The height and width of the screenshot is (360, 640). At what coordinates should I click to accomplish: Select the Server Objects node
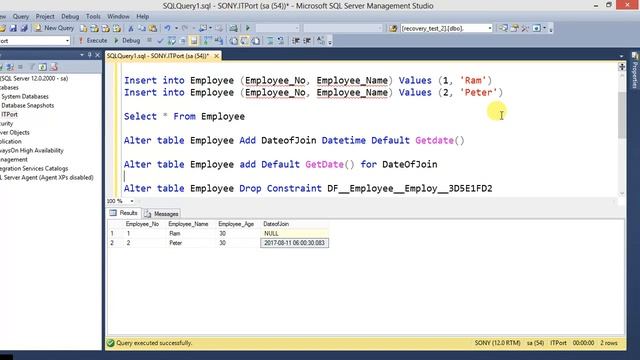15,132
